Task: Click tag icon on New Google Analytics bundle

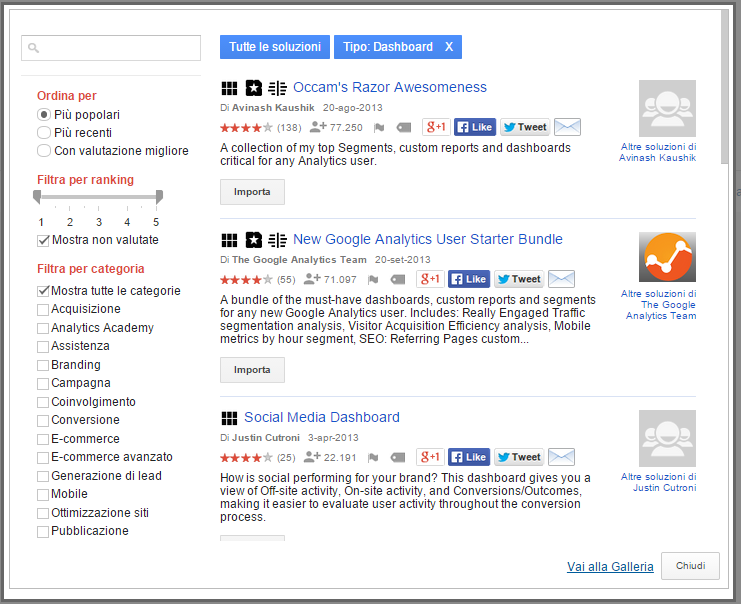Action: click(398, 280)
